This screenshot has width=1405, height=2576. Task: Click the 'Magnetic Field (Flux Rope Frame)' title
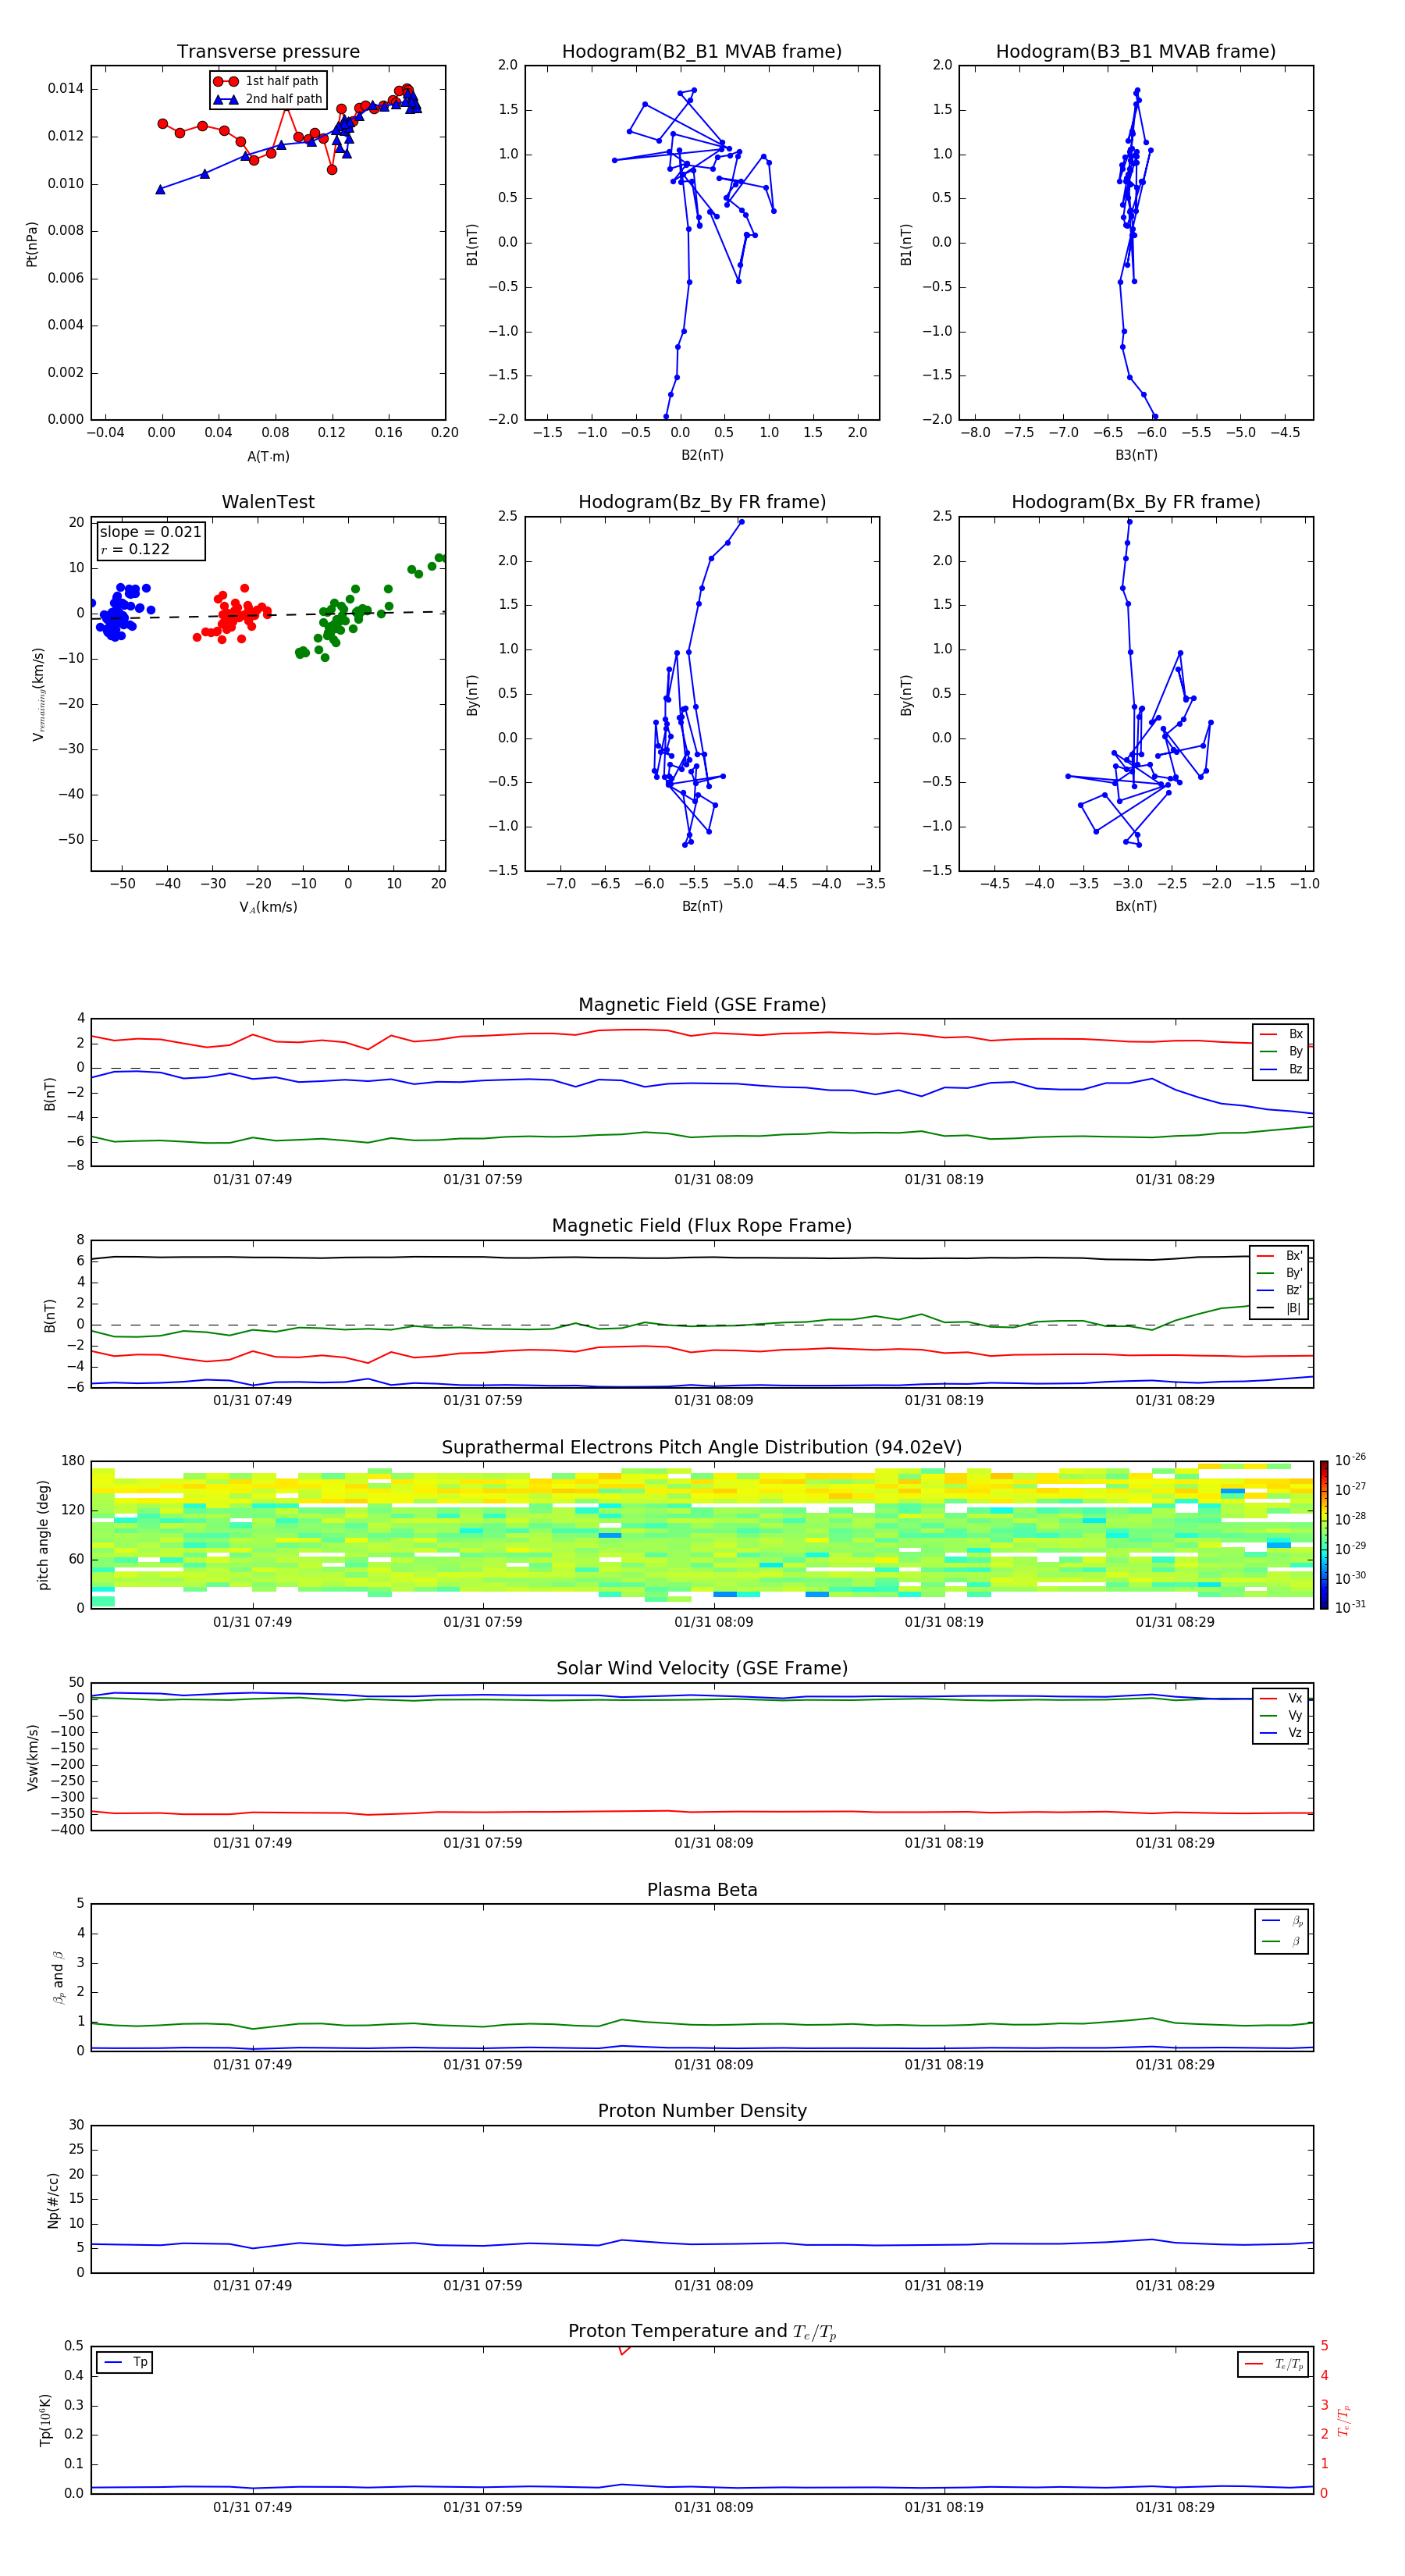pyautogui.click(x=702, y=1226)
